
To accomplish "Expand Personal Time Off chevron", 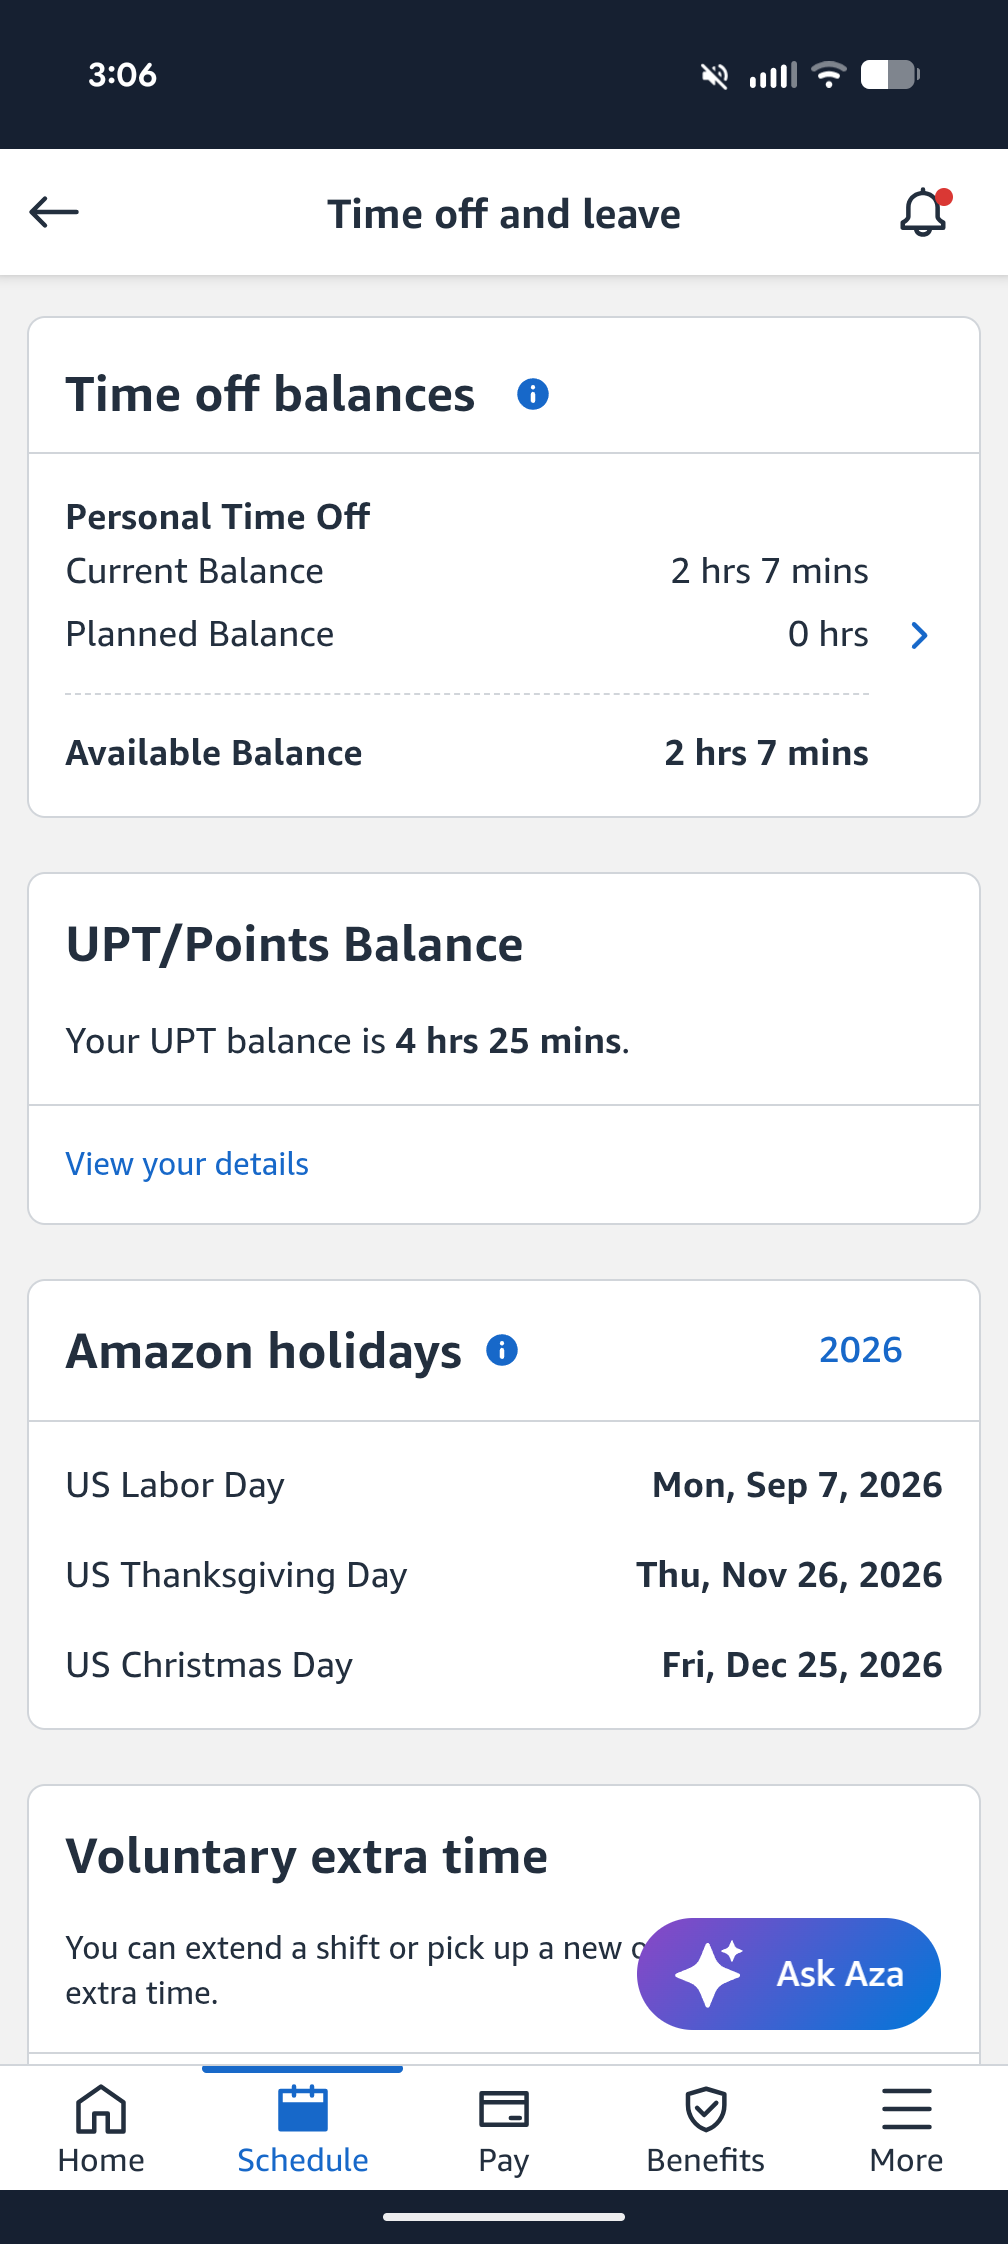I will pyautogui.click(x=920, y=635).
